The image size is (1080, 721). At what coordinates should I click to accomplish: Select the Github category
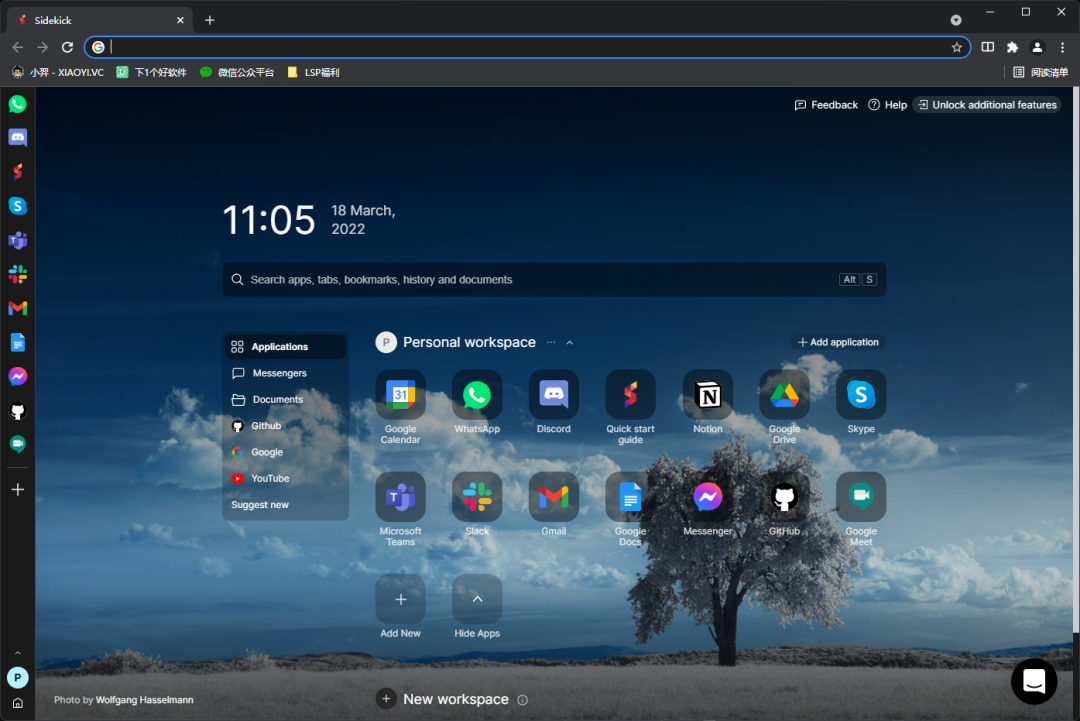pyautogui.click(x=286, y=426)
